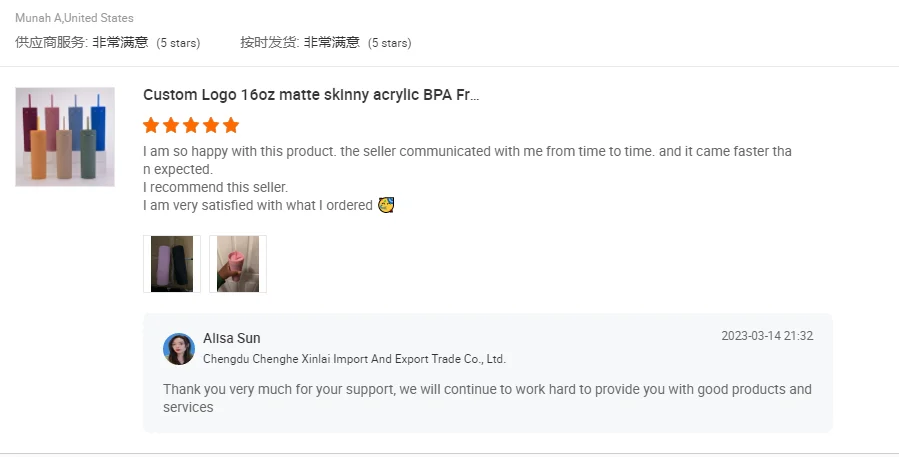Click the 2023-03-14 21:32 reply timestamp
Image resolution: width=899 pixels, height=457 pixels.
[x=767, y=336]
